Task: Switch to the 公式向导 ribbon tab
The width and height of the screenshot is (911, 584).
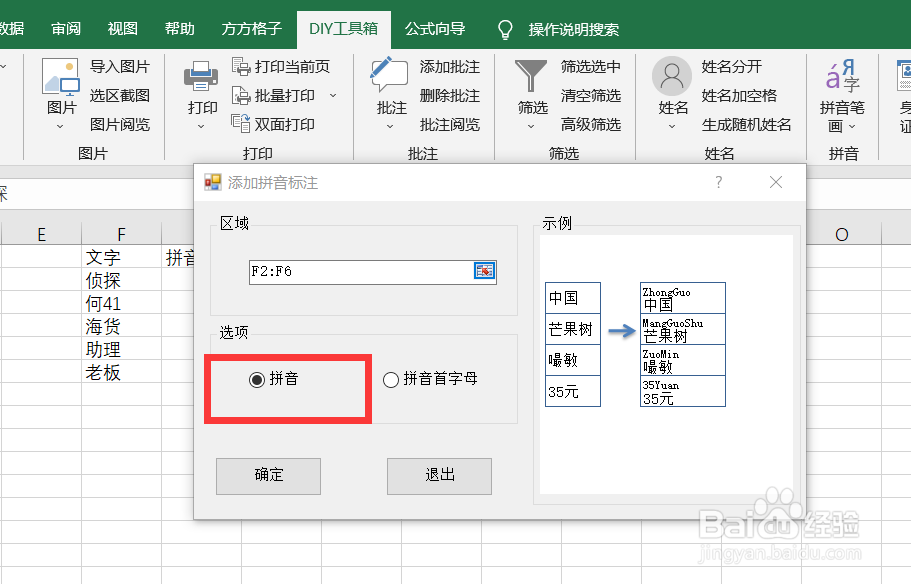Action: [434, 29]
